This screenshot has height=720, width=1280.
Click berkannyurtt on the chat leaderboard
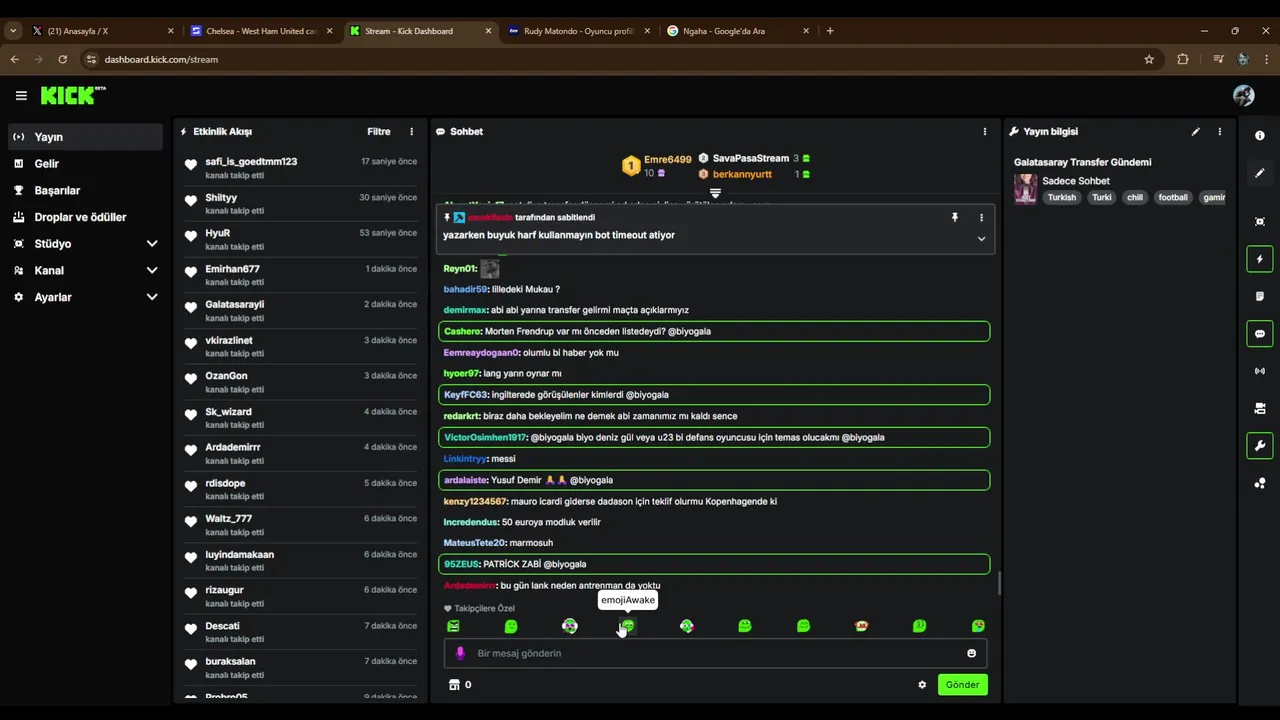pos(742,174)
